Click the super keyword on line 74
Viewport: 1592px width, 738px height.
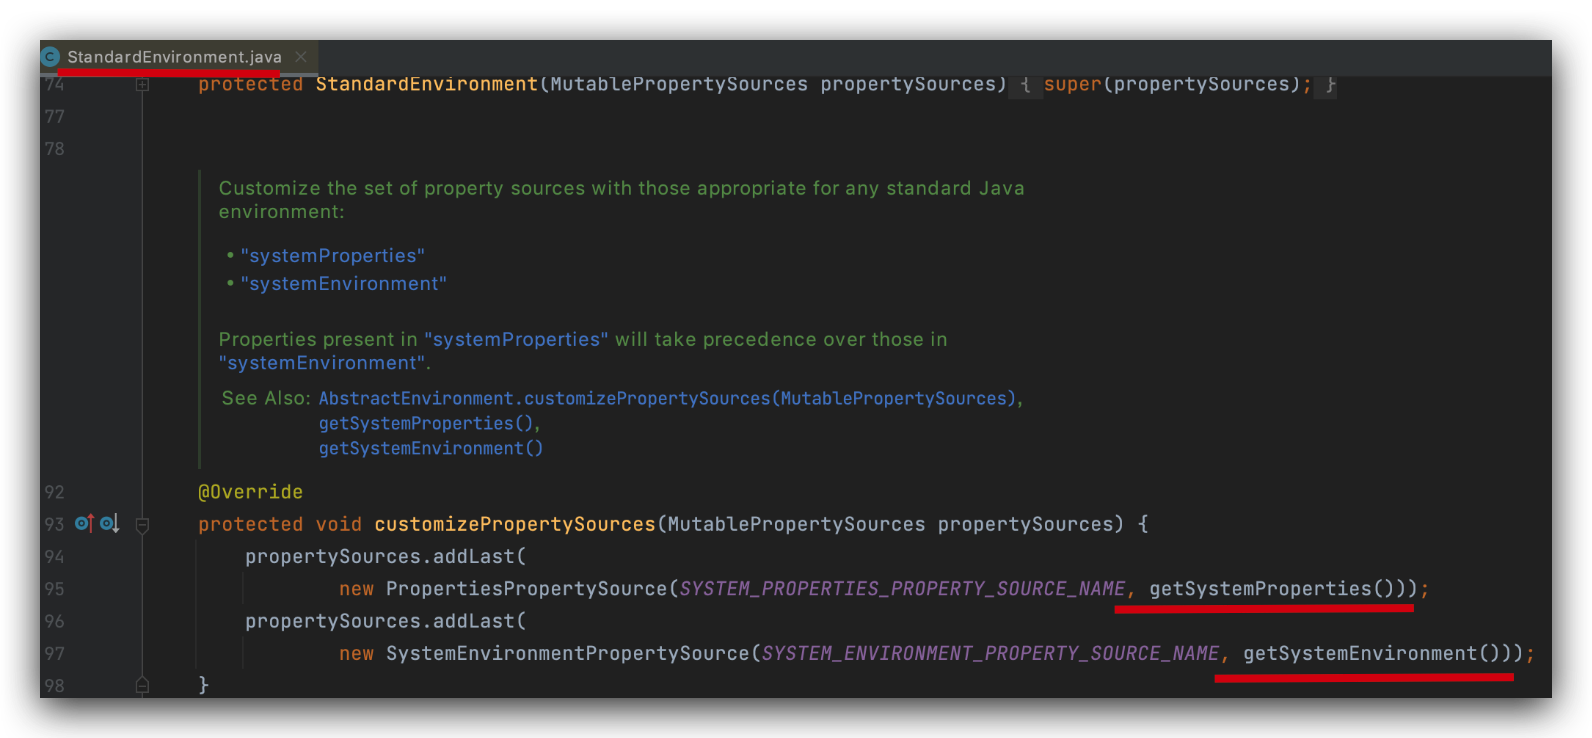click(x=1072, y=84)
